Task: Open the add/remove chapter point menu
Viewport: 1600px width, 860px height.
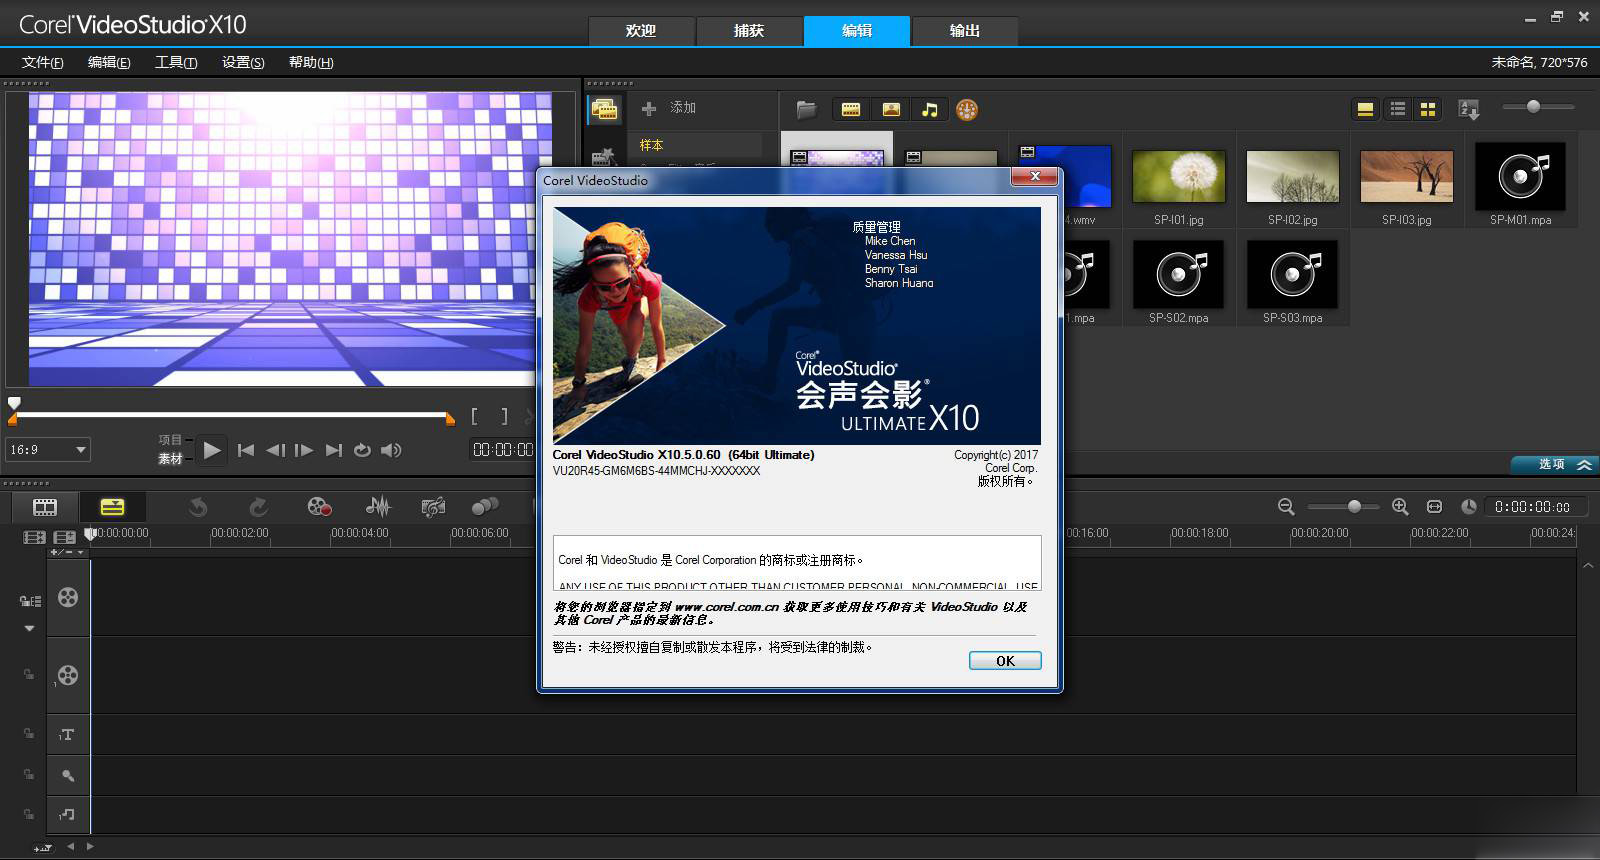Action: pos(68,552)
